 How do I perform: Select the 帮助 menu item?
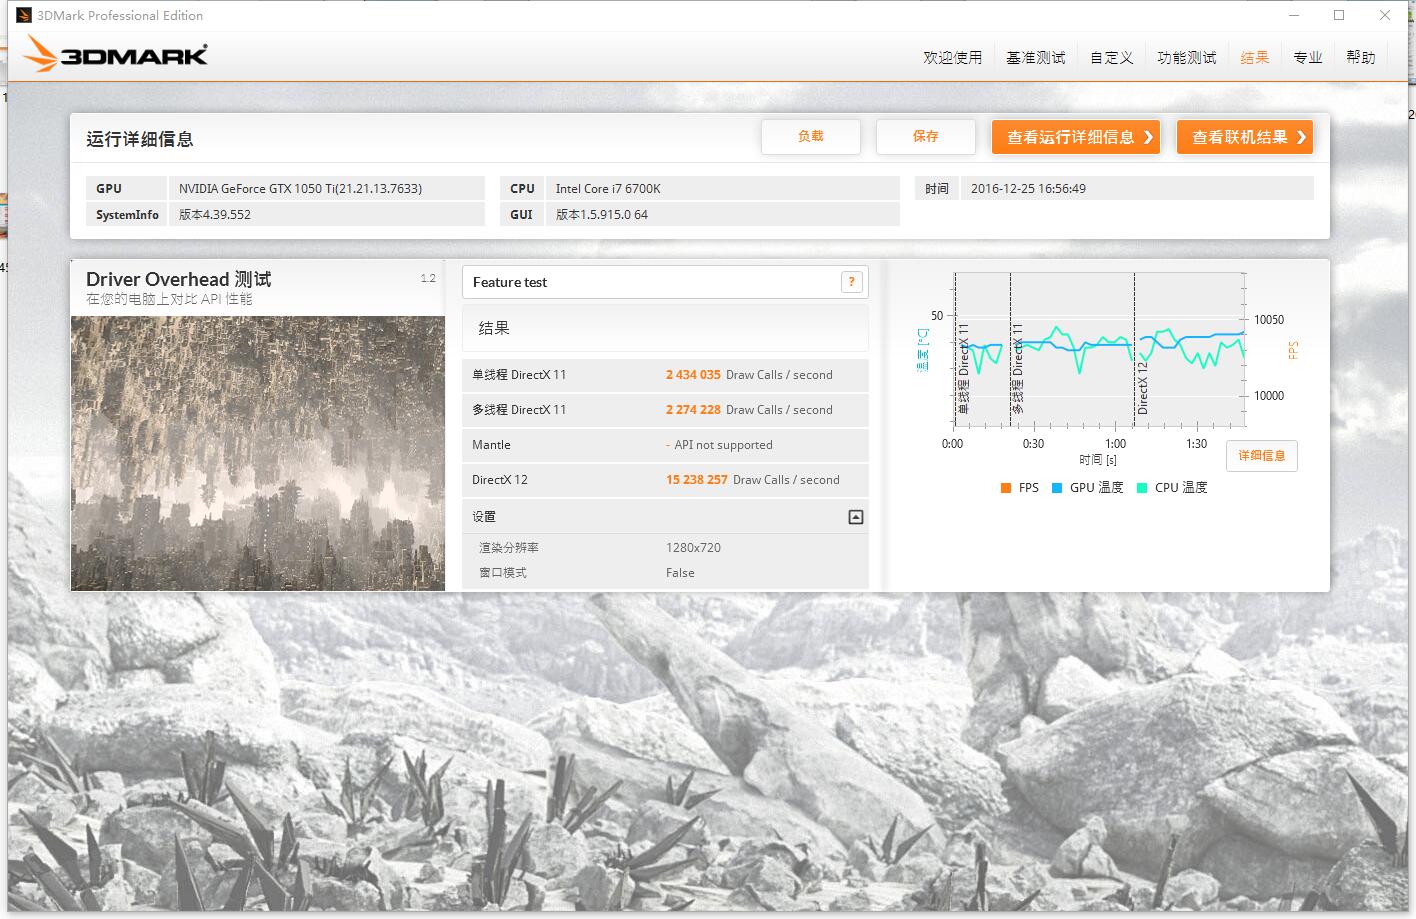[1360, 57]
